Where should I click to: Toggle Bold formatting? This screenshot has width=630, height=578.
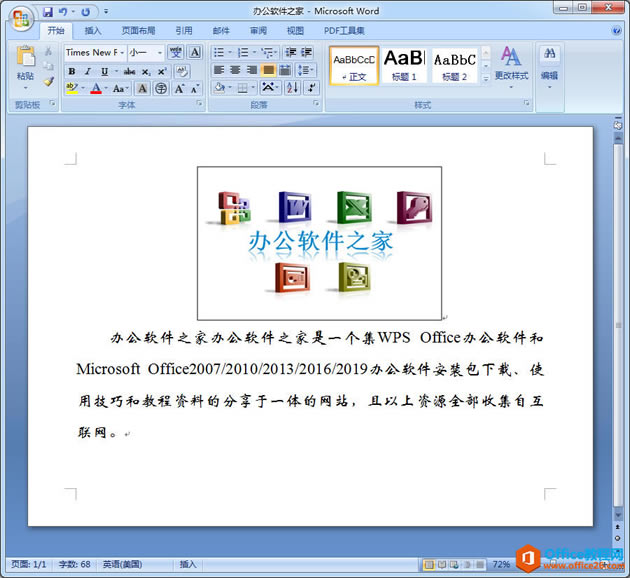tap(72, 71)
